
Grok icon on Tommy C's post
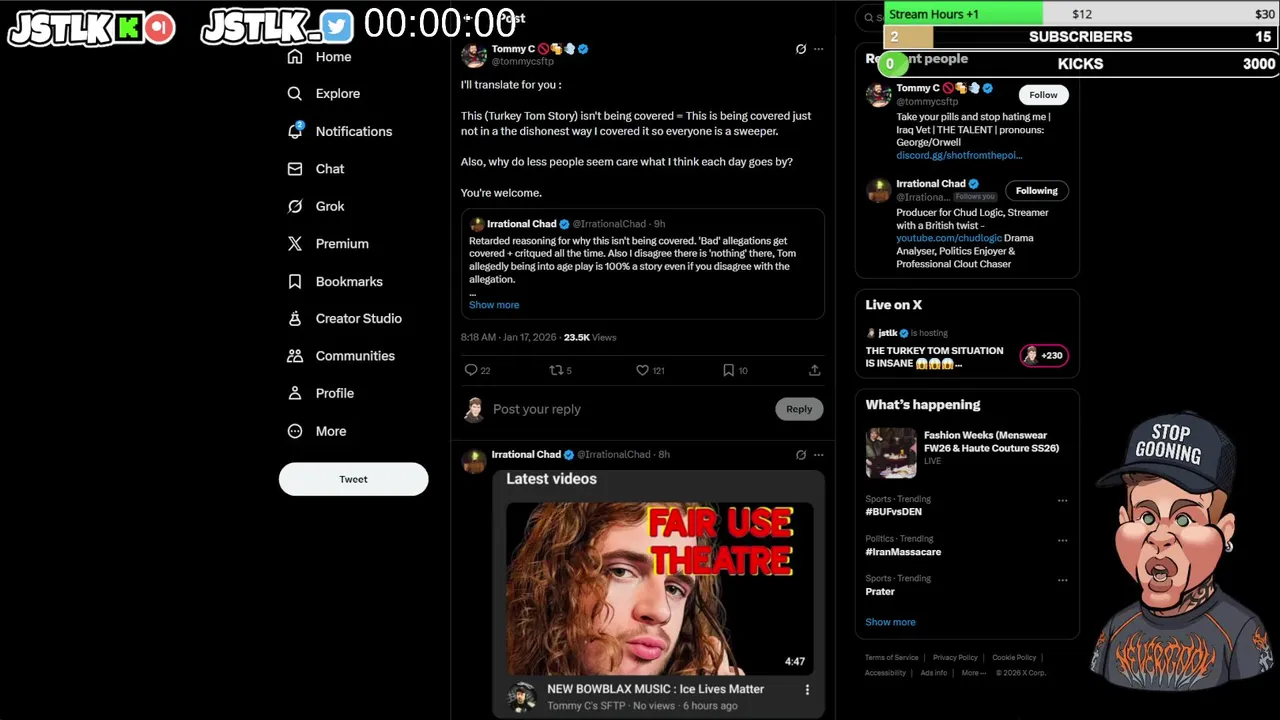[800, 49]
